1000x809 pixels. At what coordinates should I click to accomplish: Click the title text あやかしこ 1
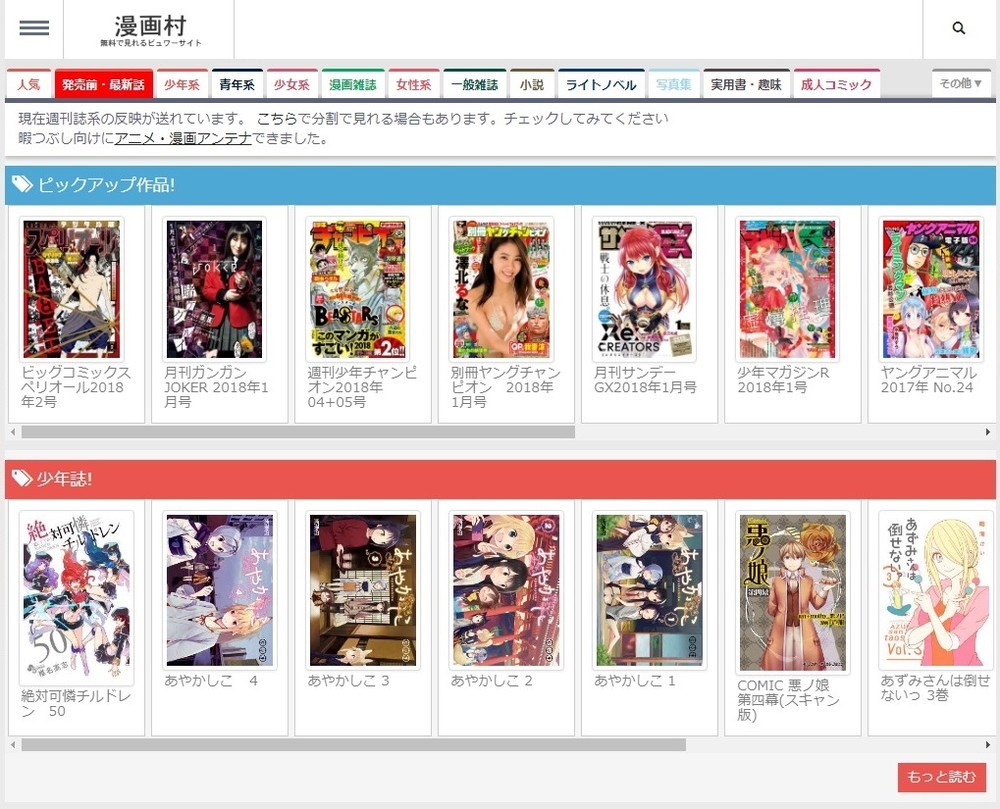[x=635, y=681]
